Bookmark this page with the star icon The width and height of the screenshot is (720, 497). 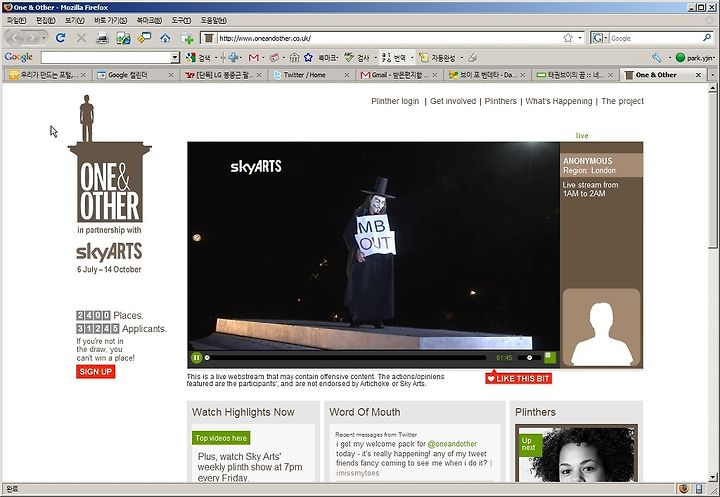[568, 38]
